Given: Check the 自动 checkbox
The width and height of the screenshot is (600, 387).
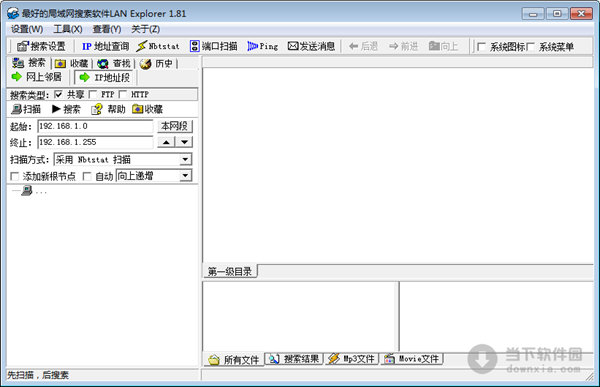Looking at the screenshot, I should click(87, 176).
